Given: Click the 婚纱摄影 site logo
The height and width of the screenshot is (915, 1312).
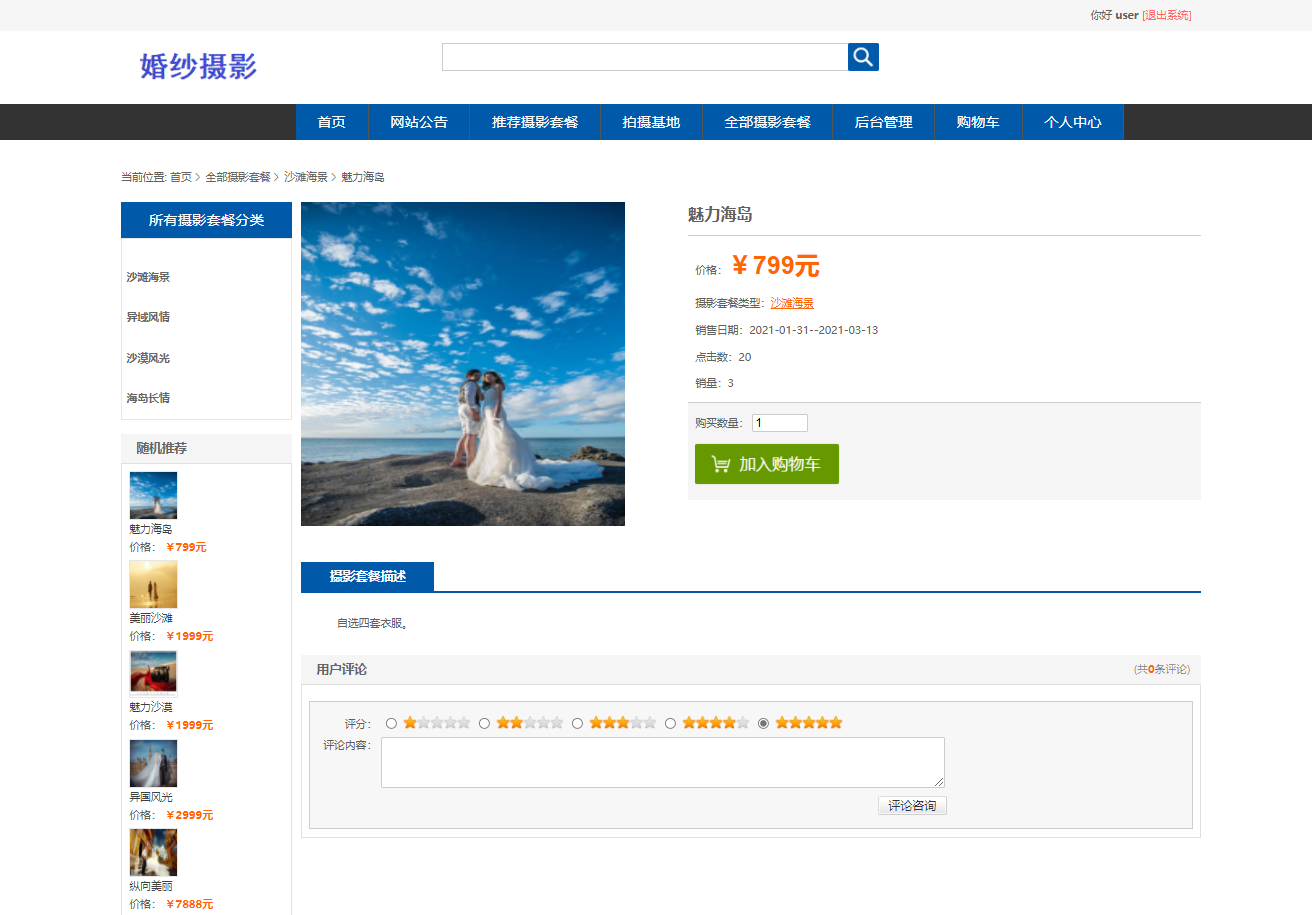Looking at the screenshot, I should [196, 66].
